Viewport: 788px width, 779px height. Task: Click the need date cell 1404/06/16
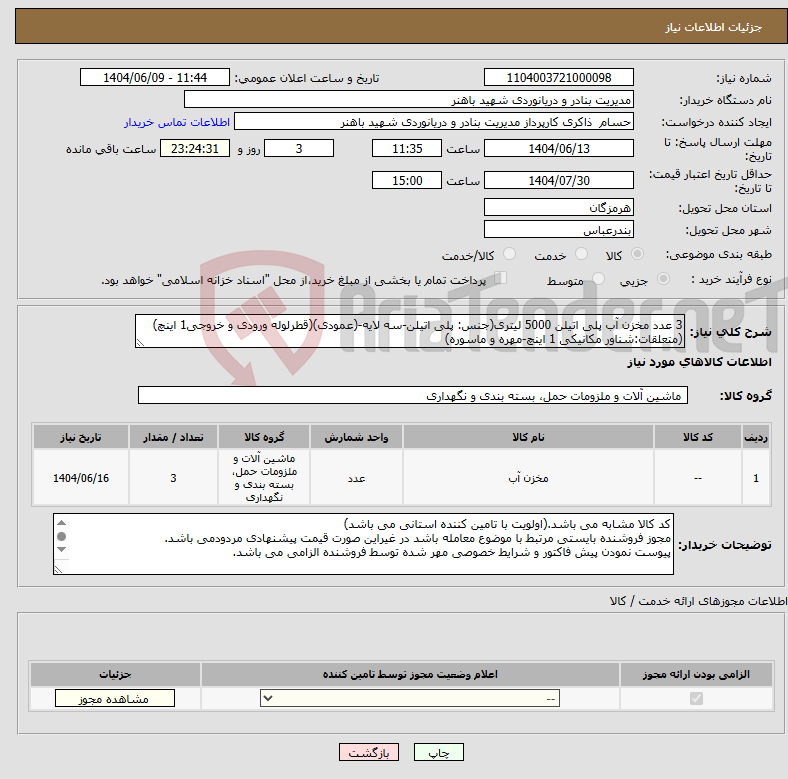(x=81, y=478)
